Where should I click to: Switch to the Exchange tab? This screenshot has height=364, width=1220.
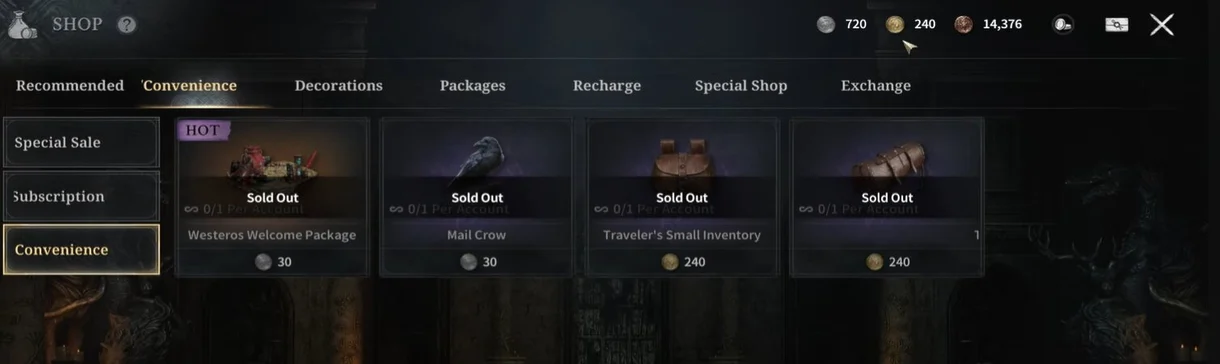(x=875, y=86)
